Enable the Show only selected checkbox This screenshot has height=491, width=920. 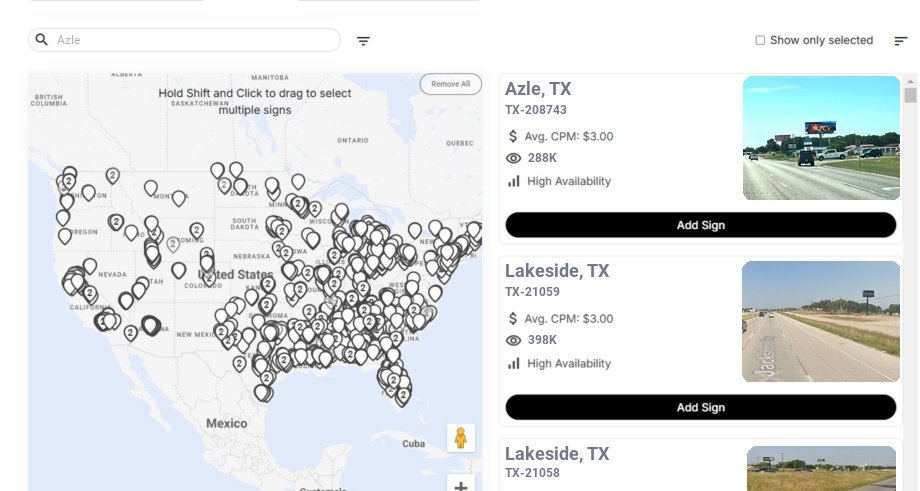760,41
